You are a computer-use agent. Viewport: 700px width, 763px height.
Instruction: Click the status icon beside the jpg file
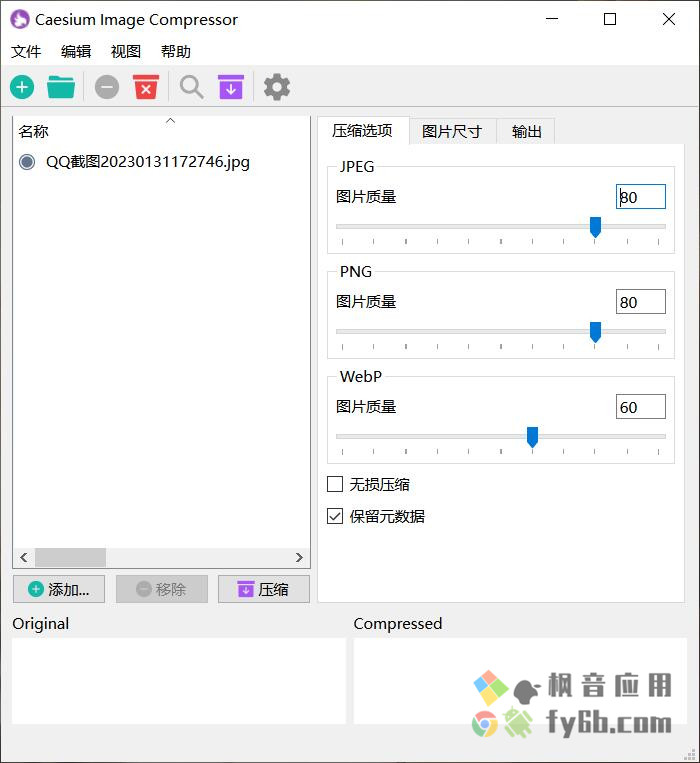[x=27, y=162]
